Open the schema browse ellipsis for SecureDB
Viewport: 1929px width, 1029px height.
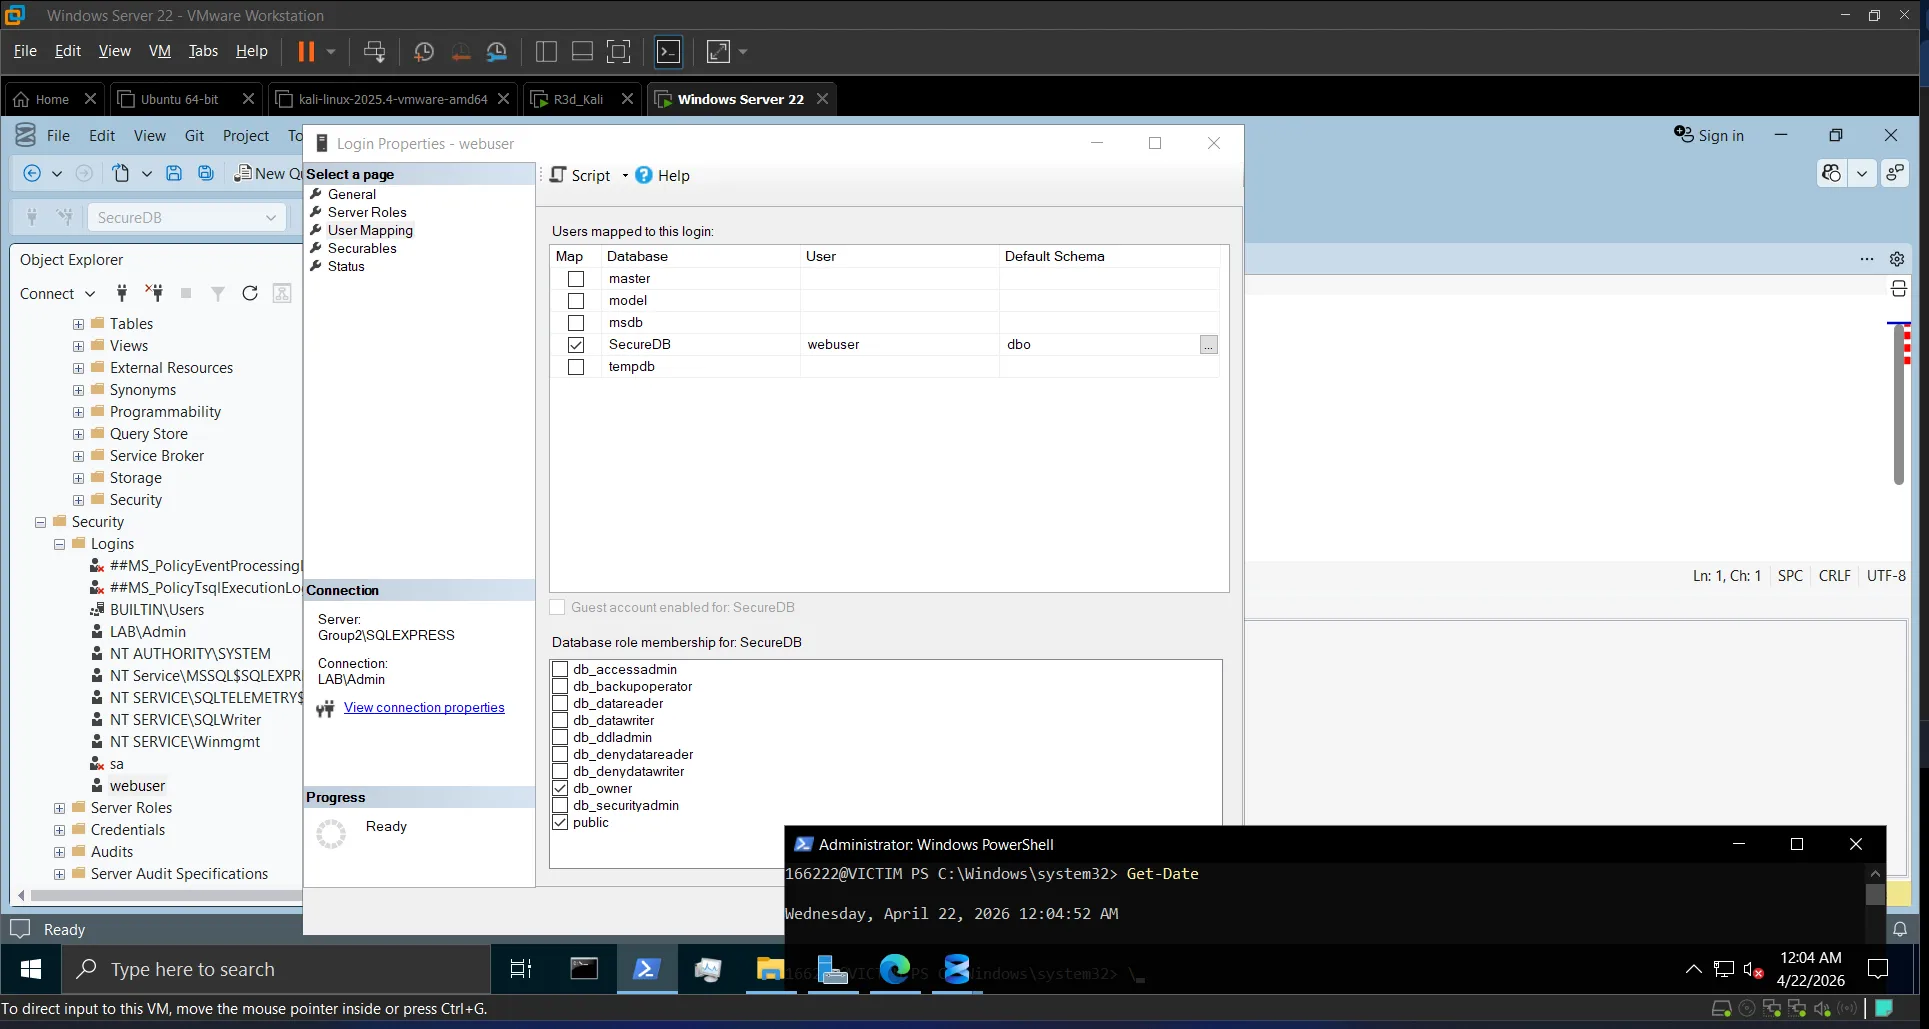1208,345
